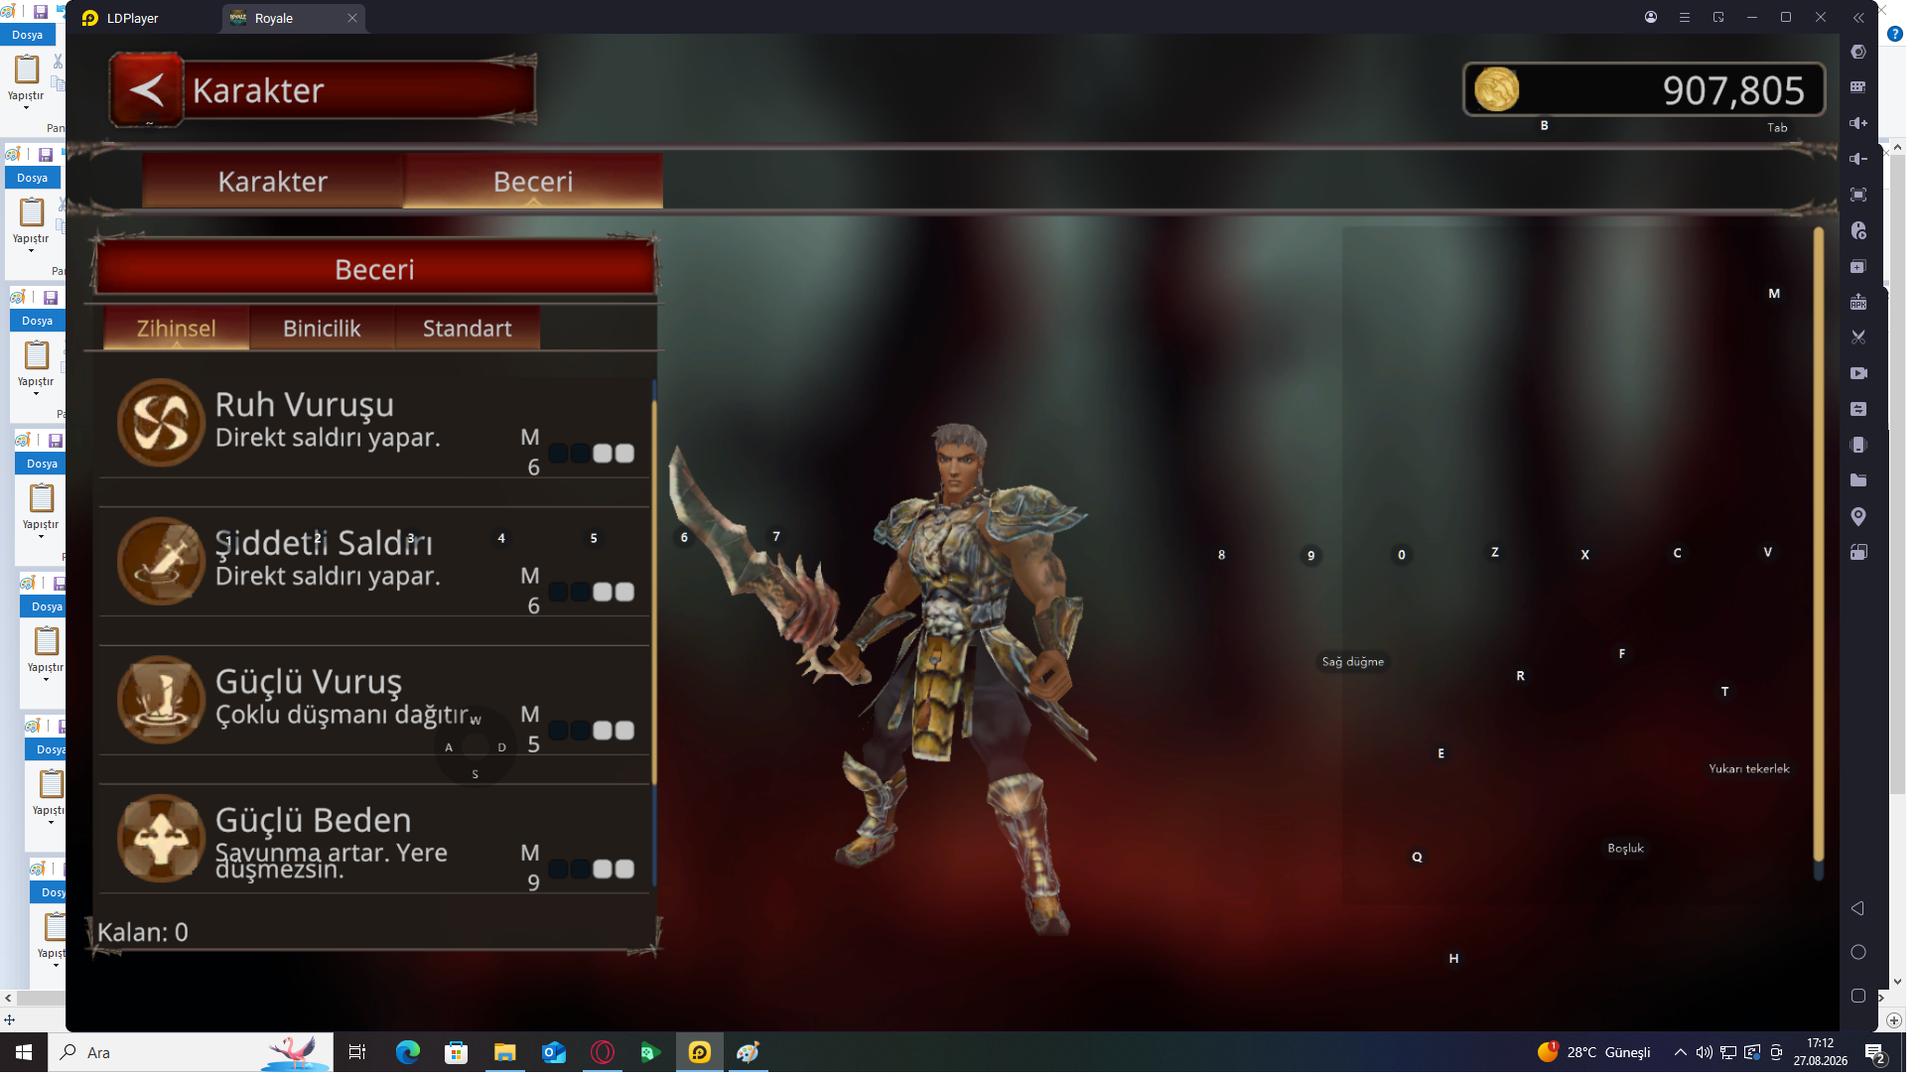Switch to the Beceri tab

point(533,181)
